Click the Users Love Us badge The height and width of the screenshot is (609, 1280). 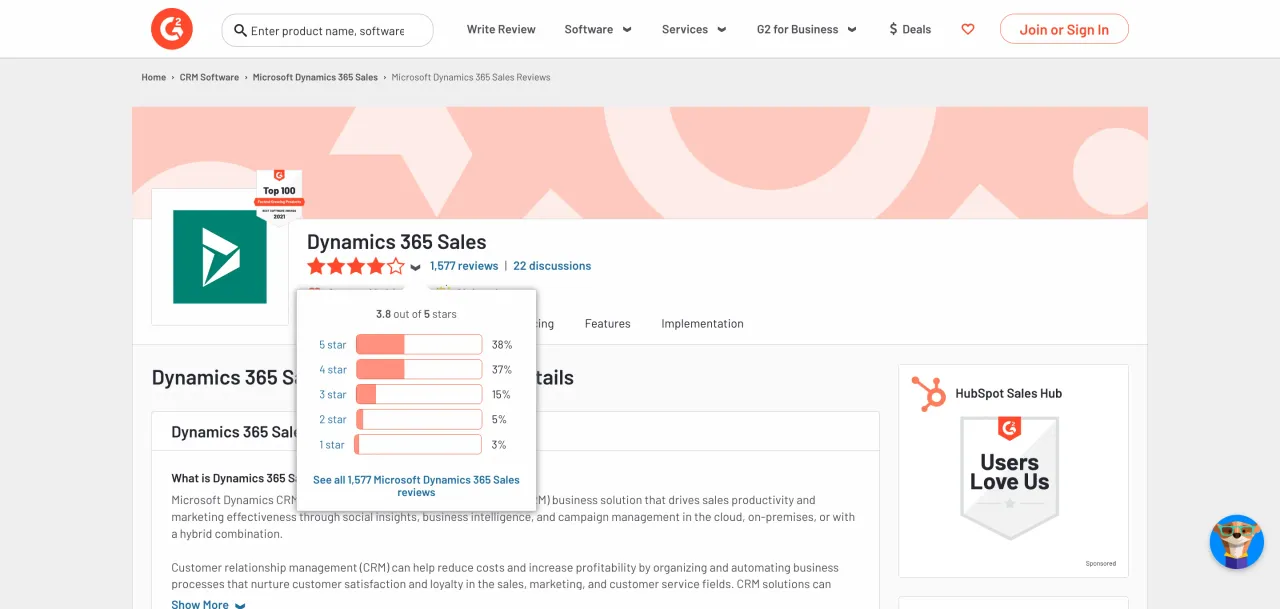pyautogui.click(x=1009, y=478)
